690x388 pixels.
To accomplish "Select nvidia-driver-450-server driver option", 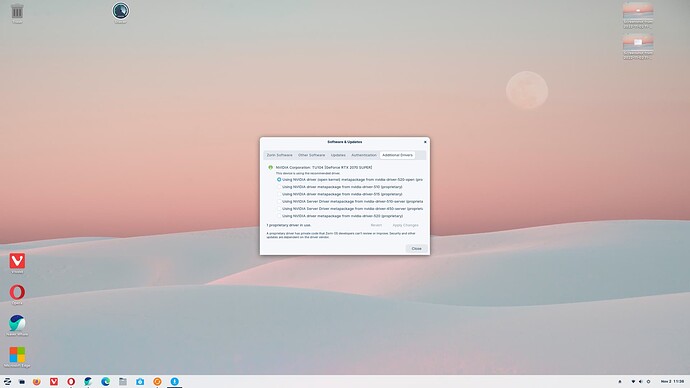I will tap(350, 209).
